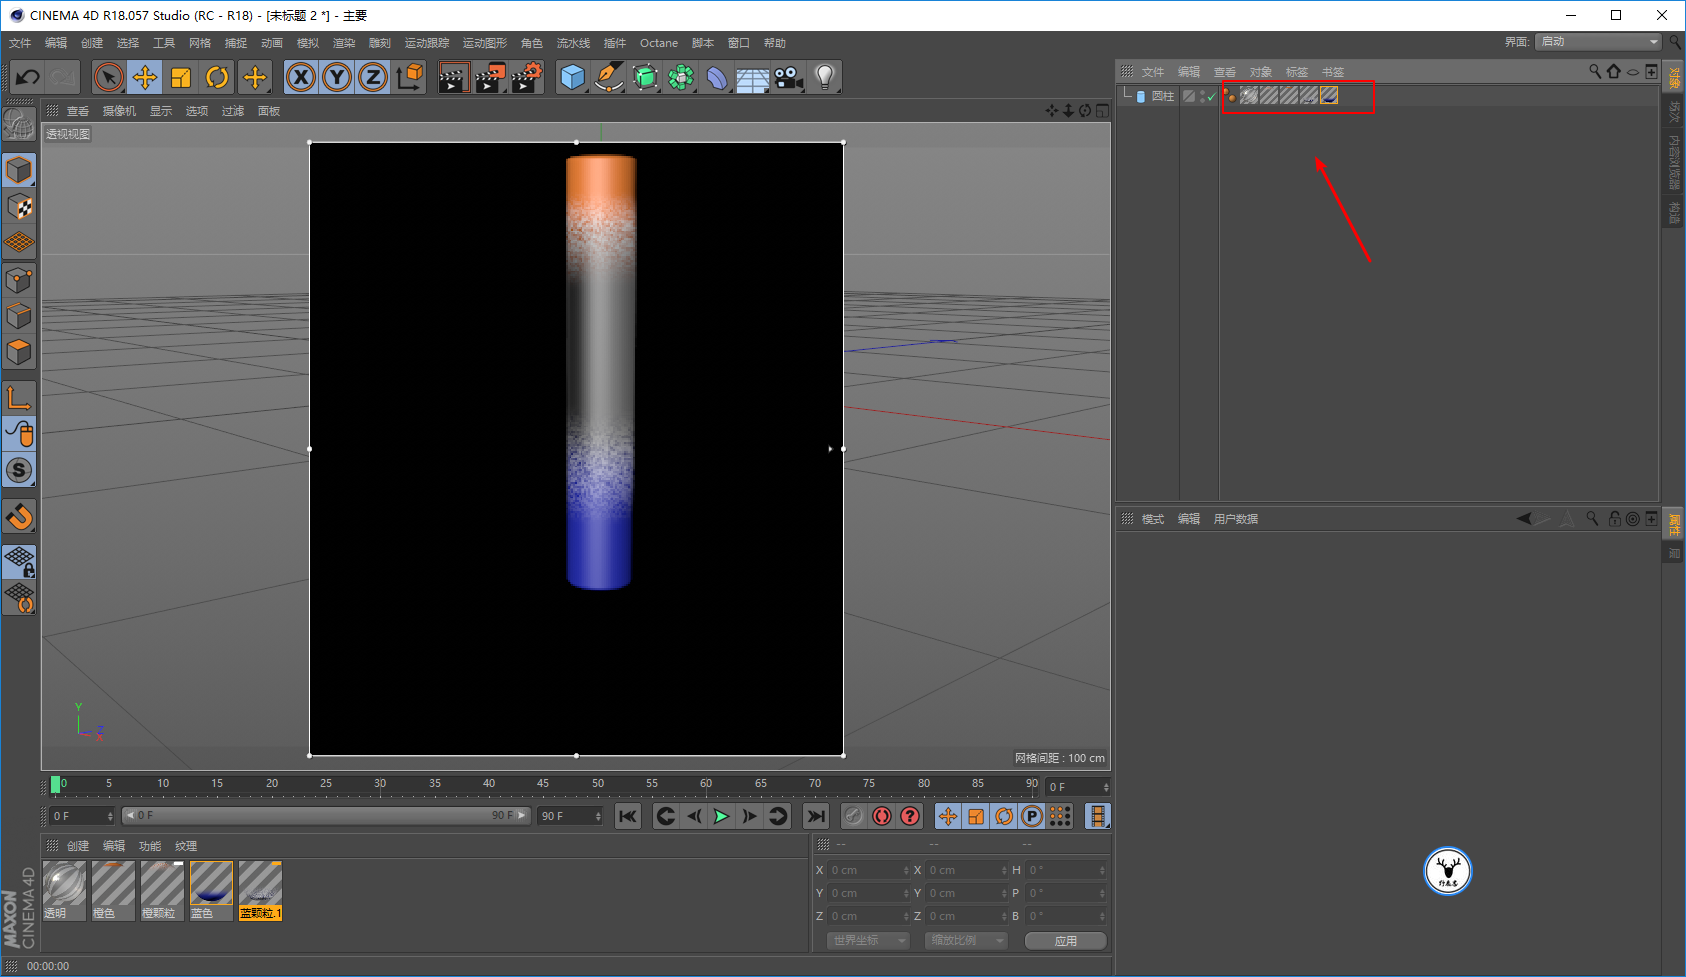Switch to Points mode
Viewport: 1686px width, 977px height.
(x=19, y=280)
